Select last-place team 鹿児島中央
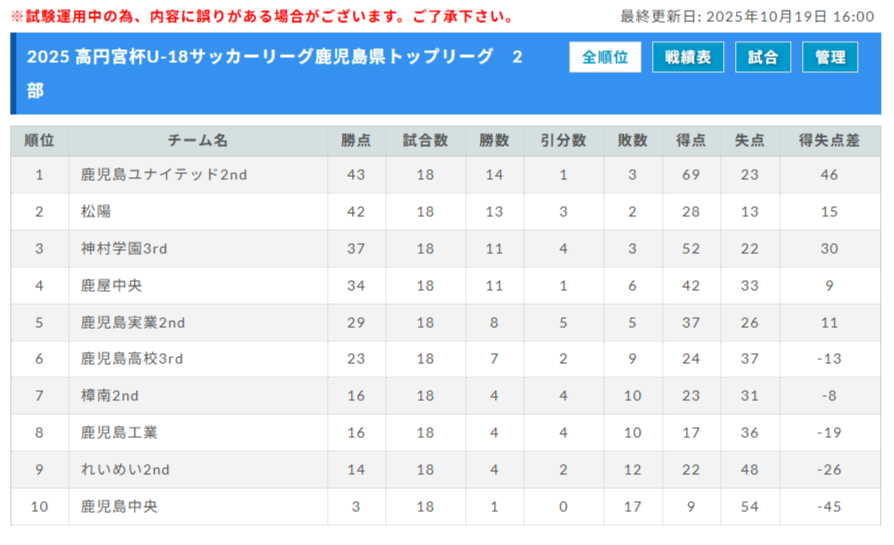 119,507
